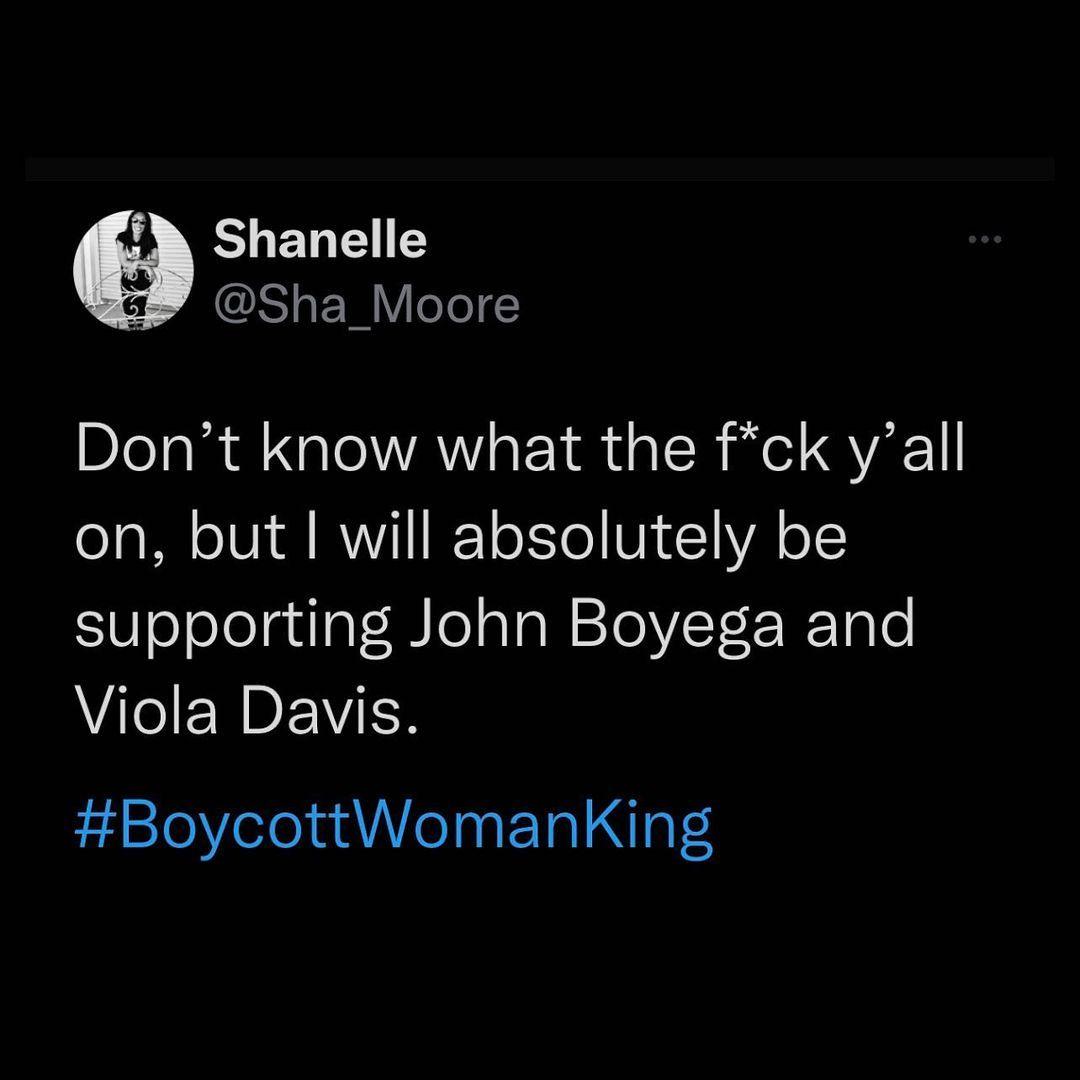Click the dark gray divider bar above tweet
Image resolution: width=1080 pixels, height=1080 pixels.
pos(540,169)
